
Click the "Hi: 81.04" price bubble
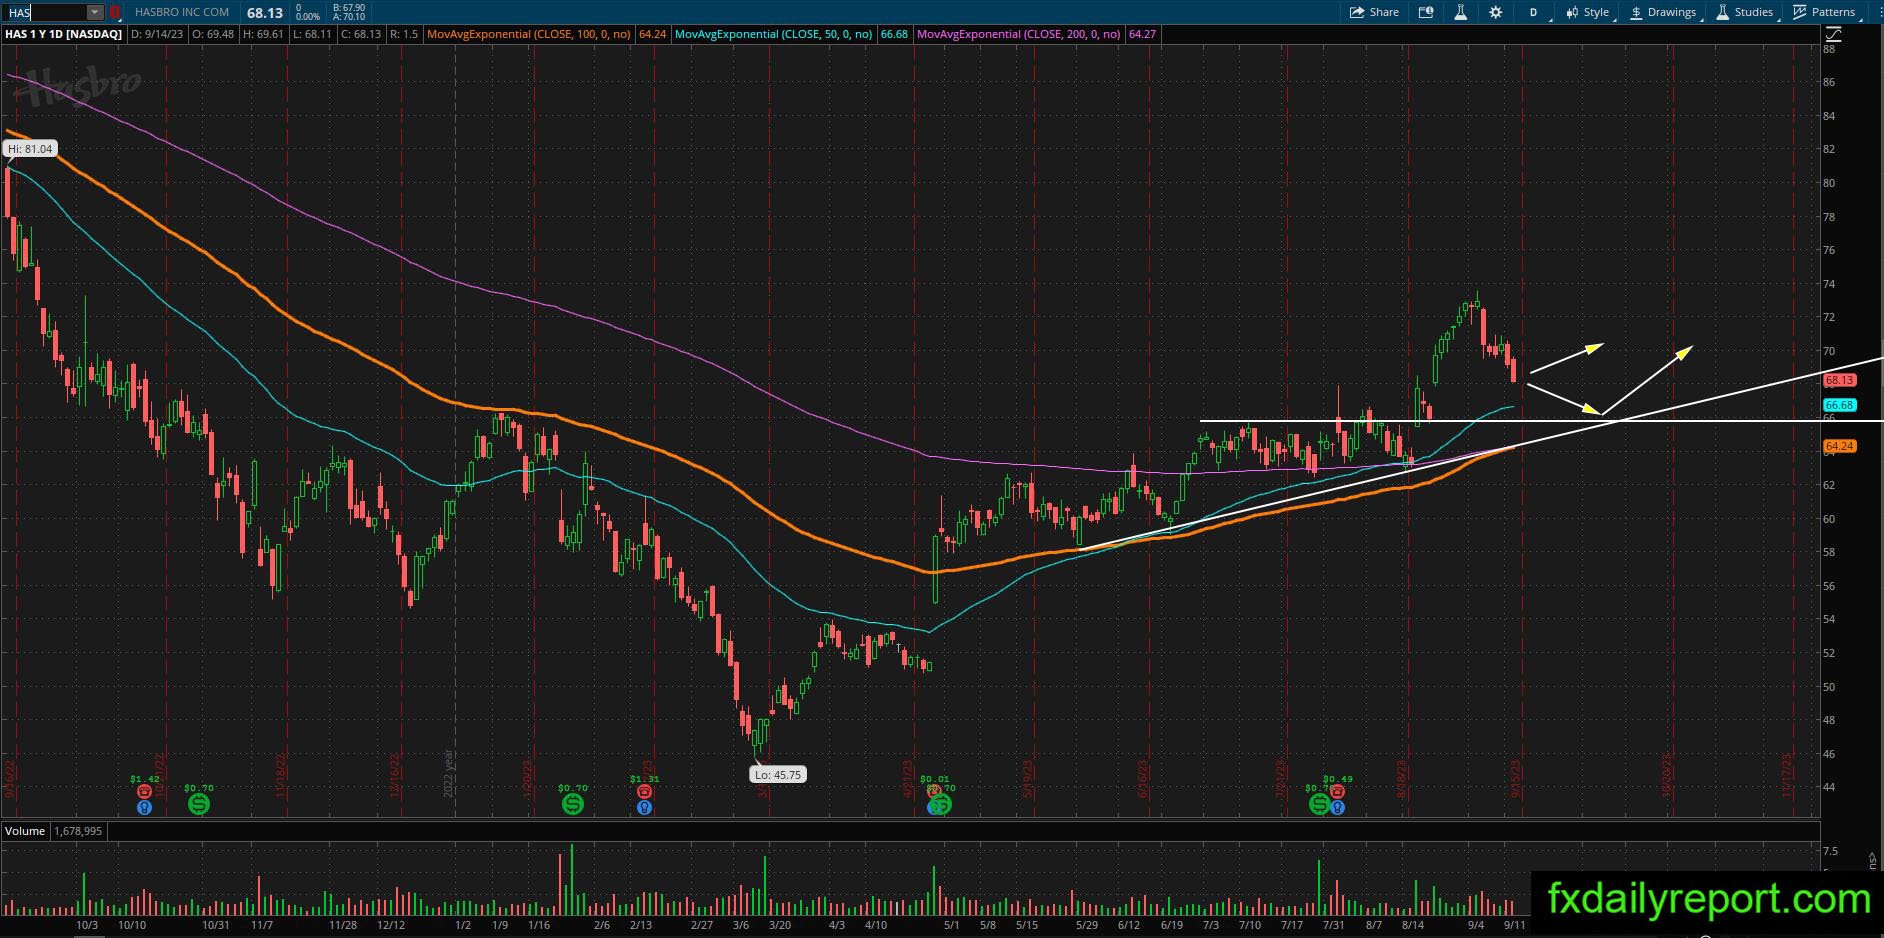(x=30, y=149)
